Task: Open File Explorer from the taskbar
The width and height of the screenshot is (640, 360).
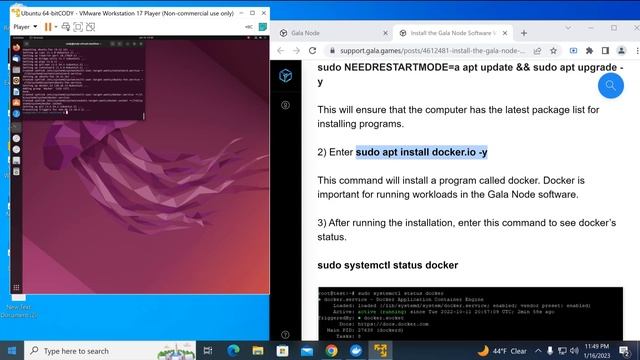Action: (x=258, y=351)
